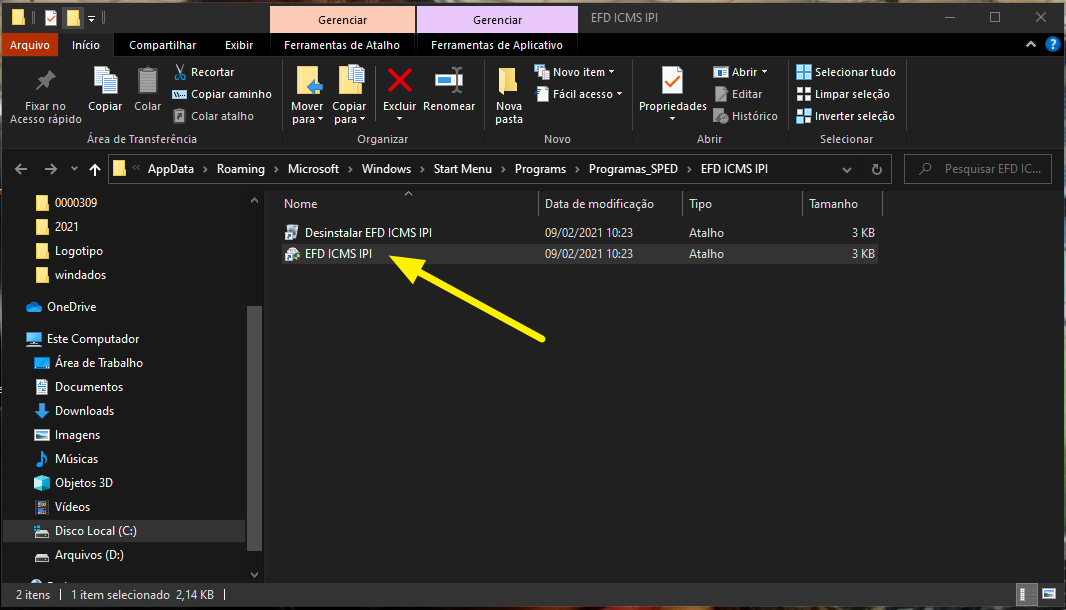The height and width of the screenshot is (610, 1066).
Task: Select Ferramentas de Aplicativo tab
Action: (497, 45)
